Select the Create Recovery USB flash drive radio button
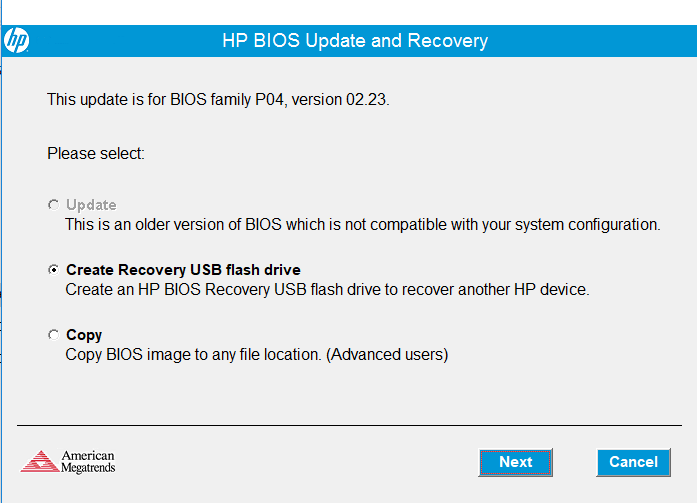Image resolution: width=697 pixels, height=503 pixels. [x=53, y=270]
